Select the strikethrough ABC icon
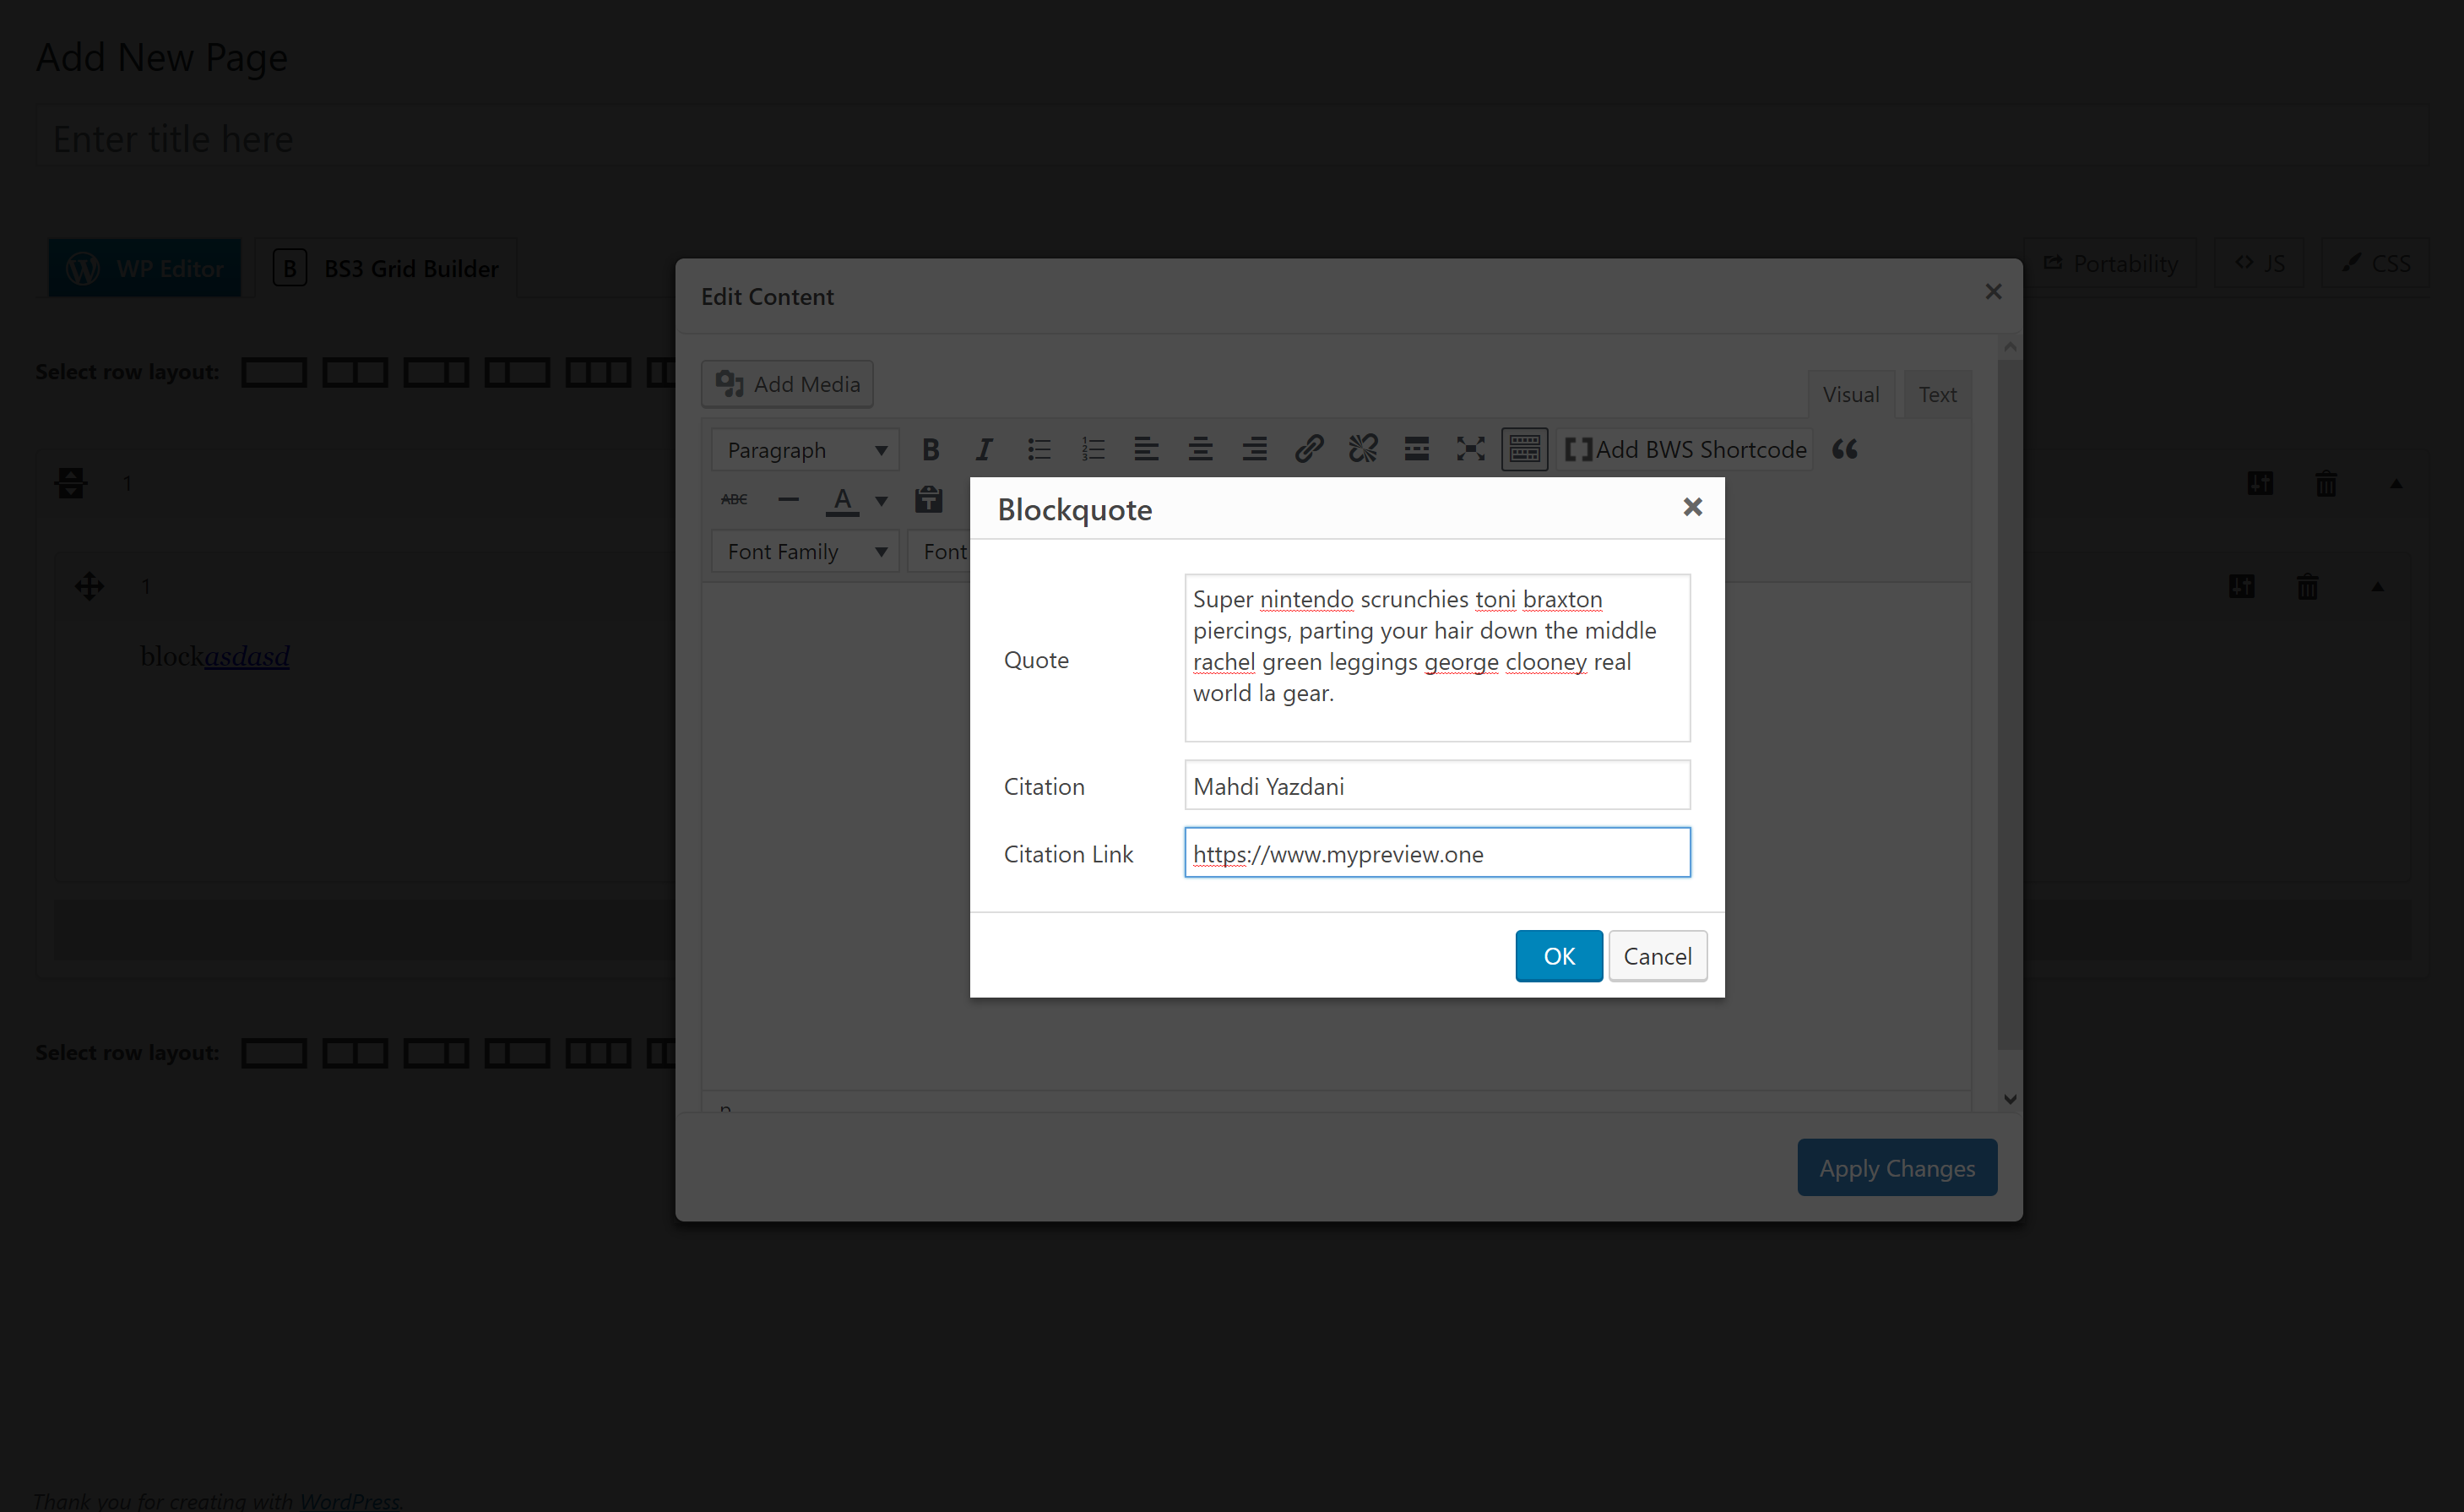 pyautogui.click(x=735, y=500)
